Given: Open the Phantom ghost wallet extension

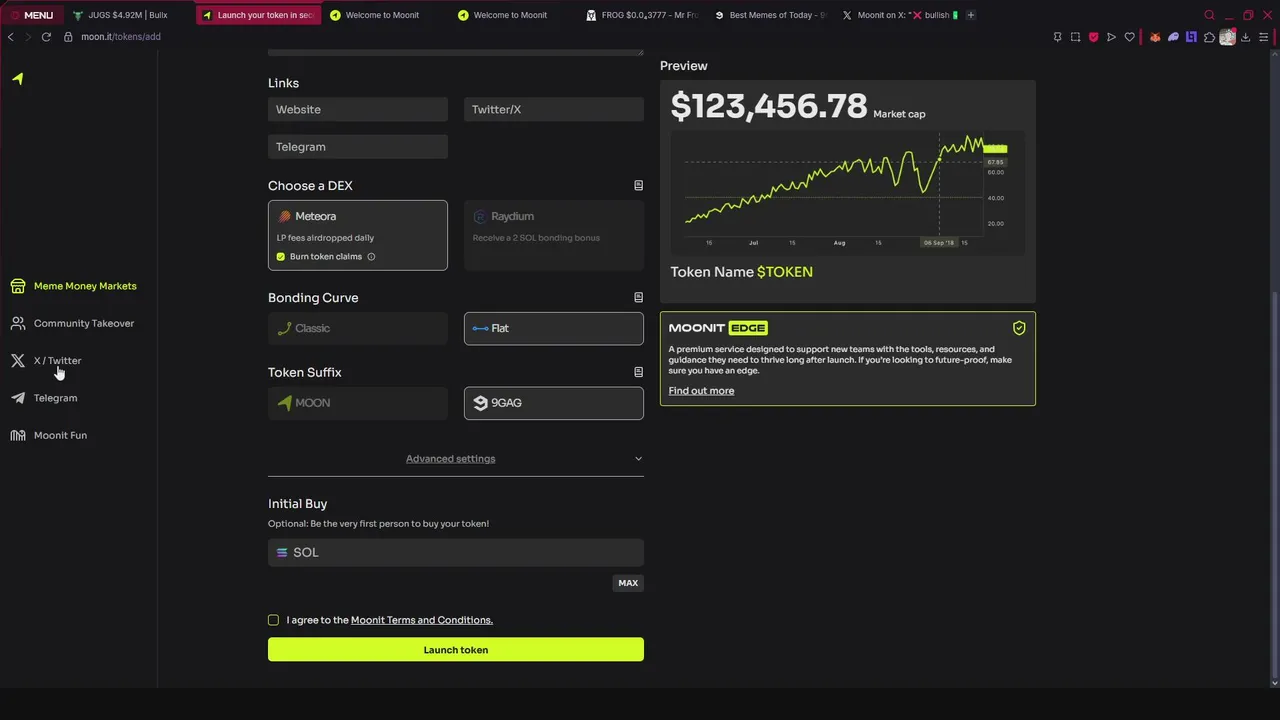Looking at the screenshot, I should (x=1173, y=37).
